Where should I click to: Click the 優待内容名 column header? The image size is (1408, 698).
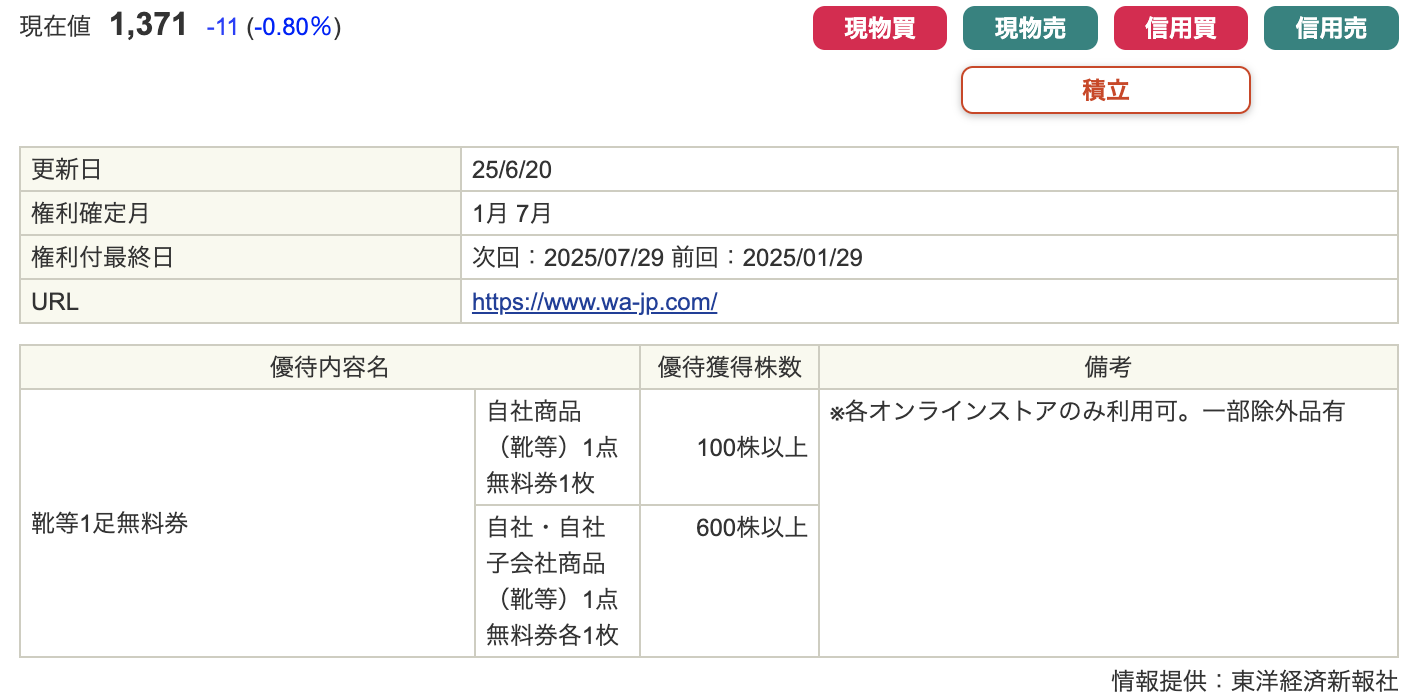(330, 367)
